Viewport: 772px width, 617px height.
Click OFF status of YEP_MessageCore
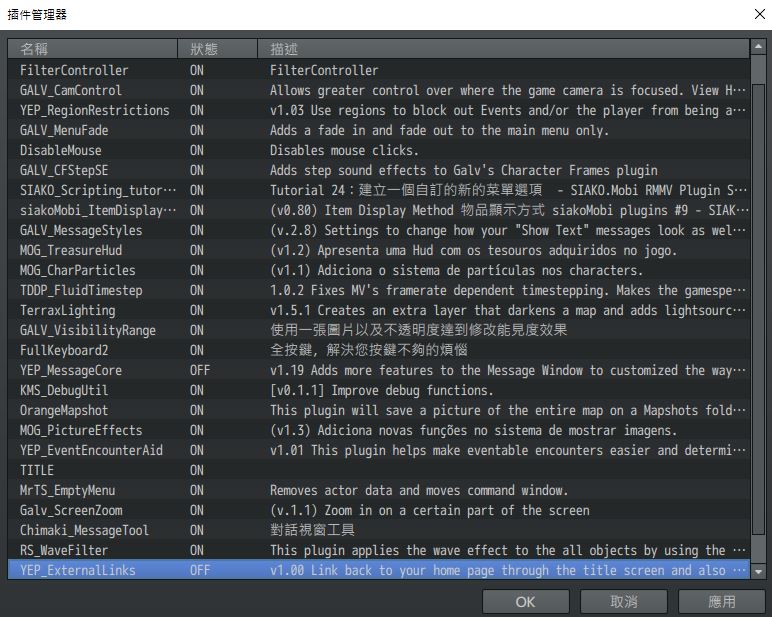(200, 370)
